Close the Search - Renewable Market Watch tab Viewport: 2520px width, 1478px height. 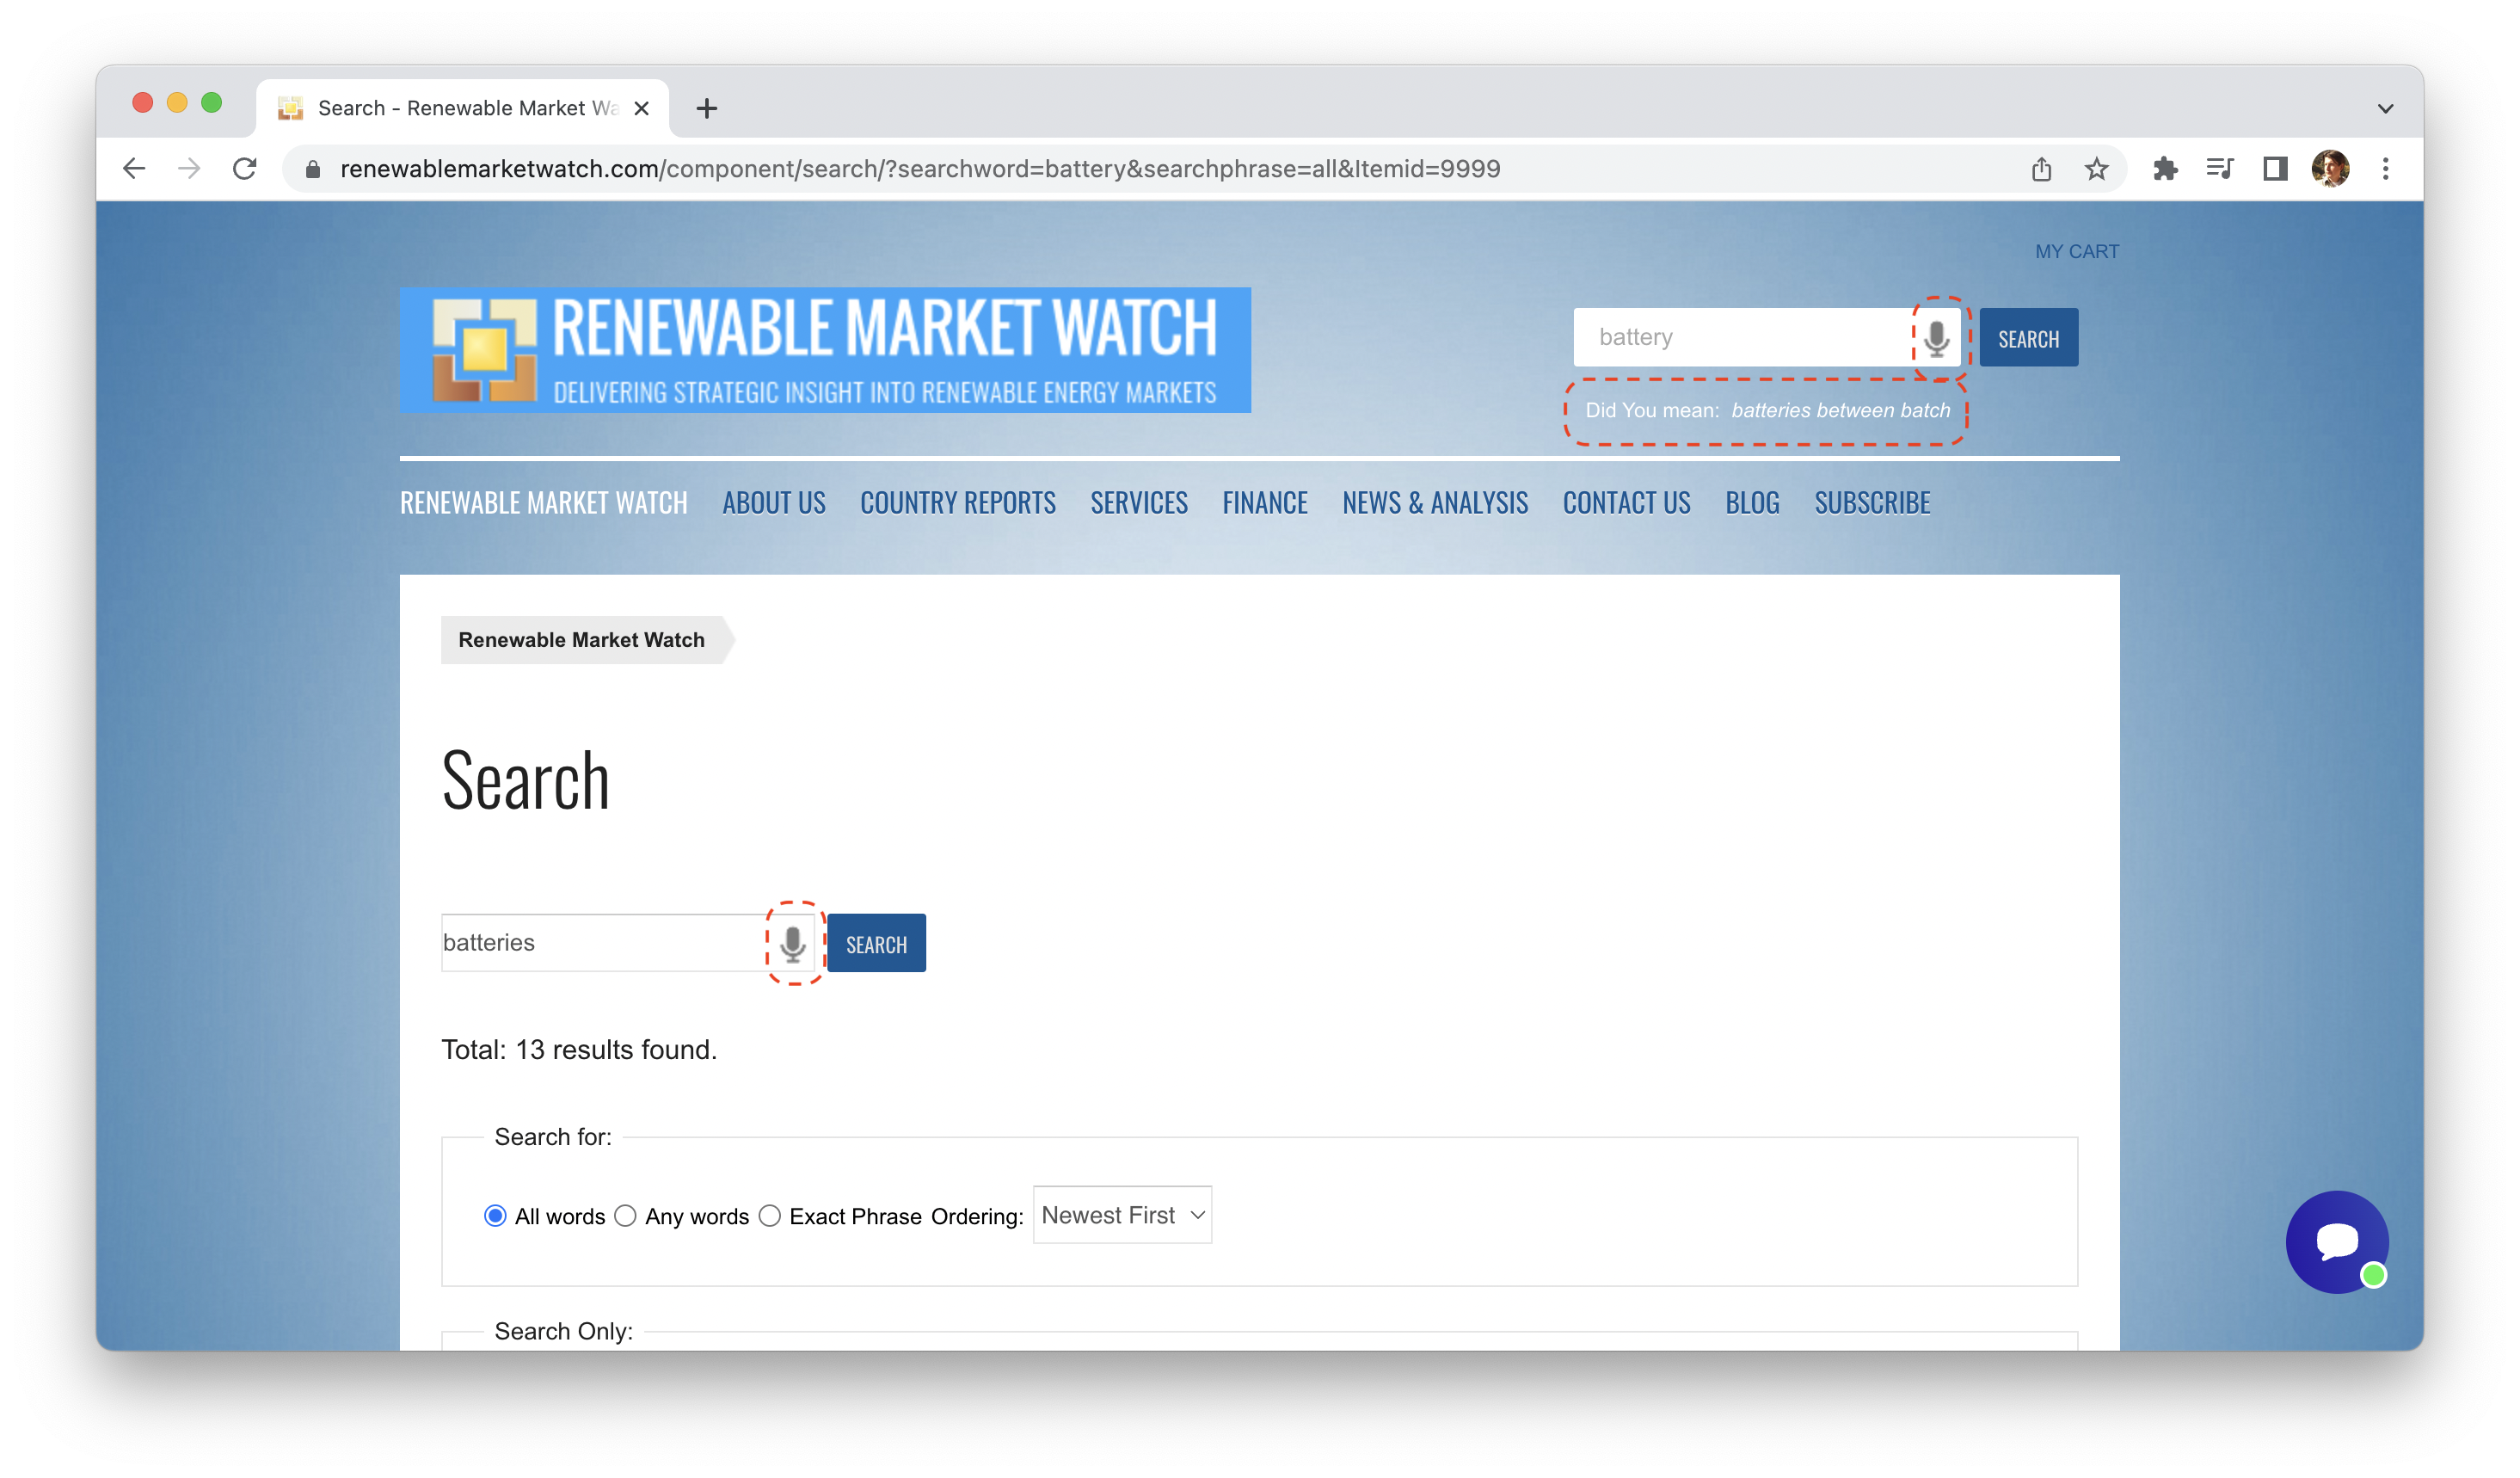coord(642,108)
